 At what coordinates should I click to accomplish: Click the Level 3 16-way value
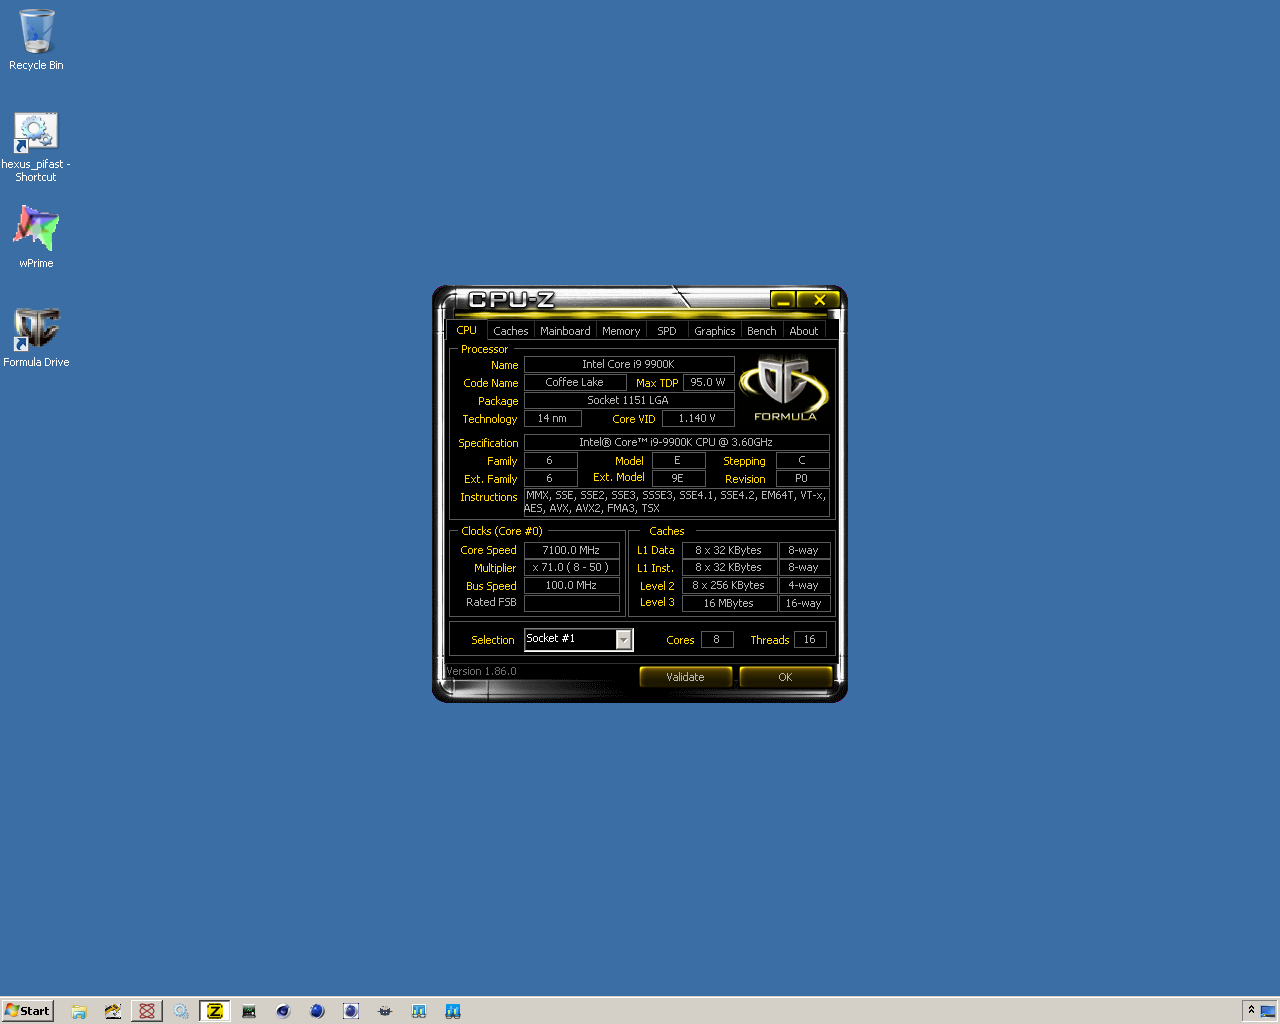(804, 603)
